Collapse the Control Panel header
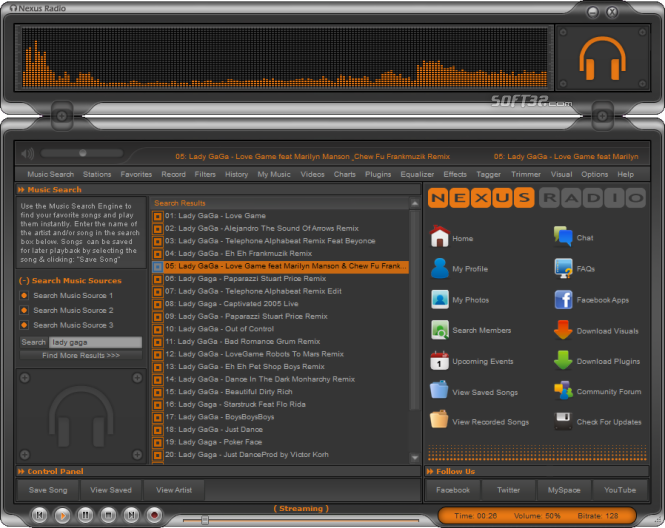Screen dimensions: 665x528 pyautogui.click(x=21, y=472)
